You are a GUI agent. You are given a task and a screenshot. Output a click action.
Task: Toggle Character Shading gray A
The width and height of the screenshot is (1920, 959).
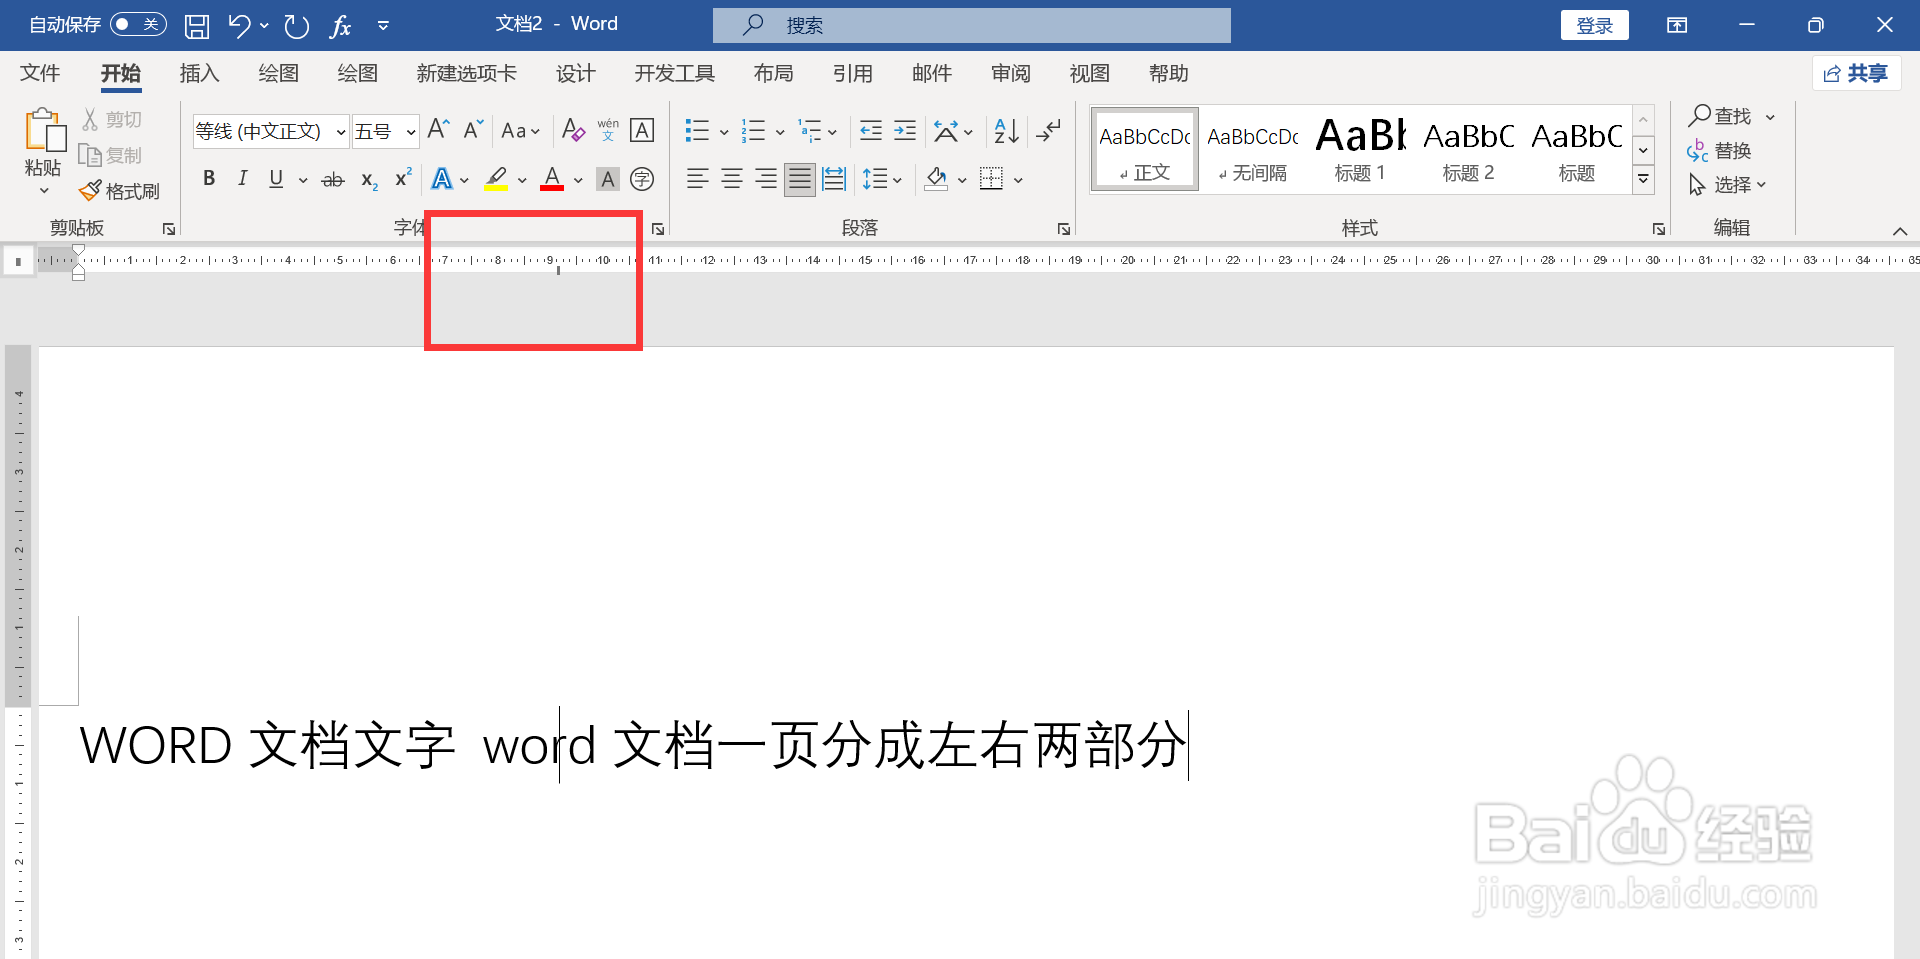tap(607, 179)
